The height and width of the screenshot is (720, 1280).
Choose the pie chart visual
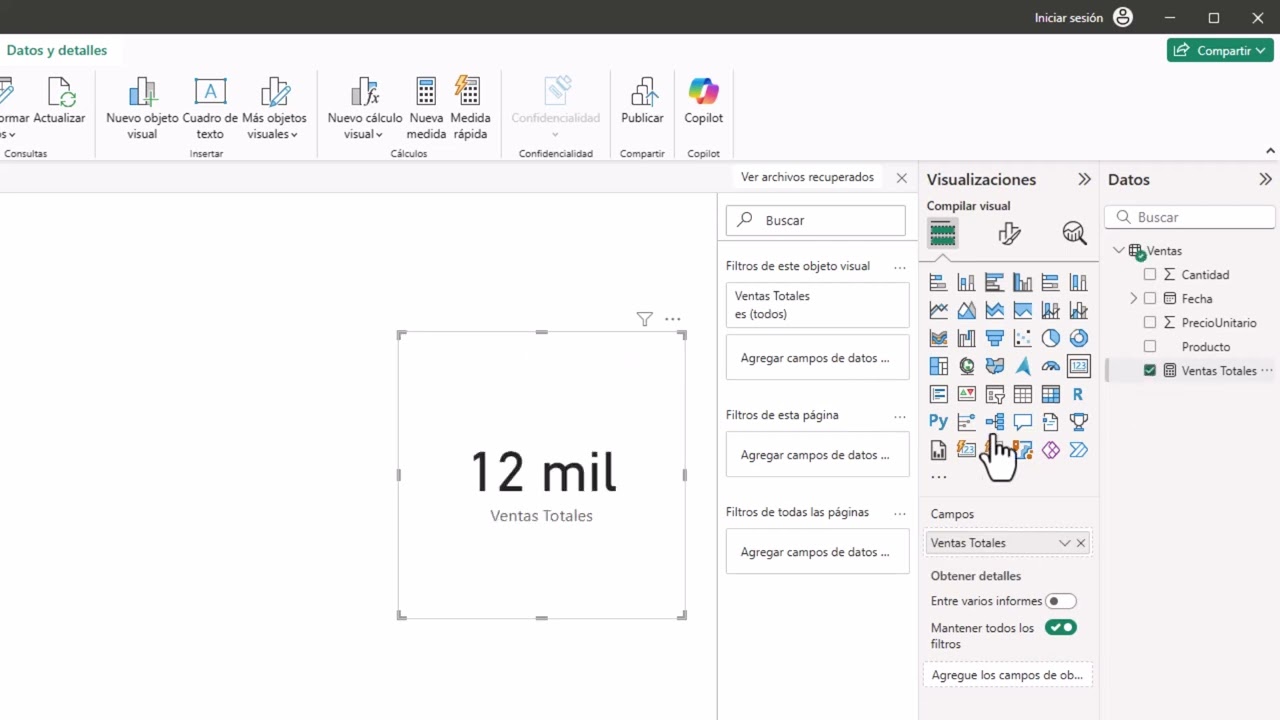coord(1050,338)
